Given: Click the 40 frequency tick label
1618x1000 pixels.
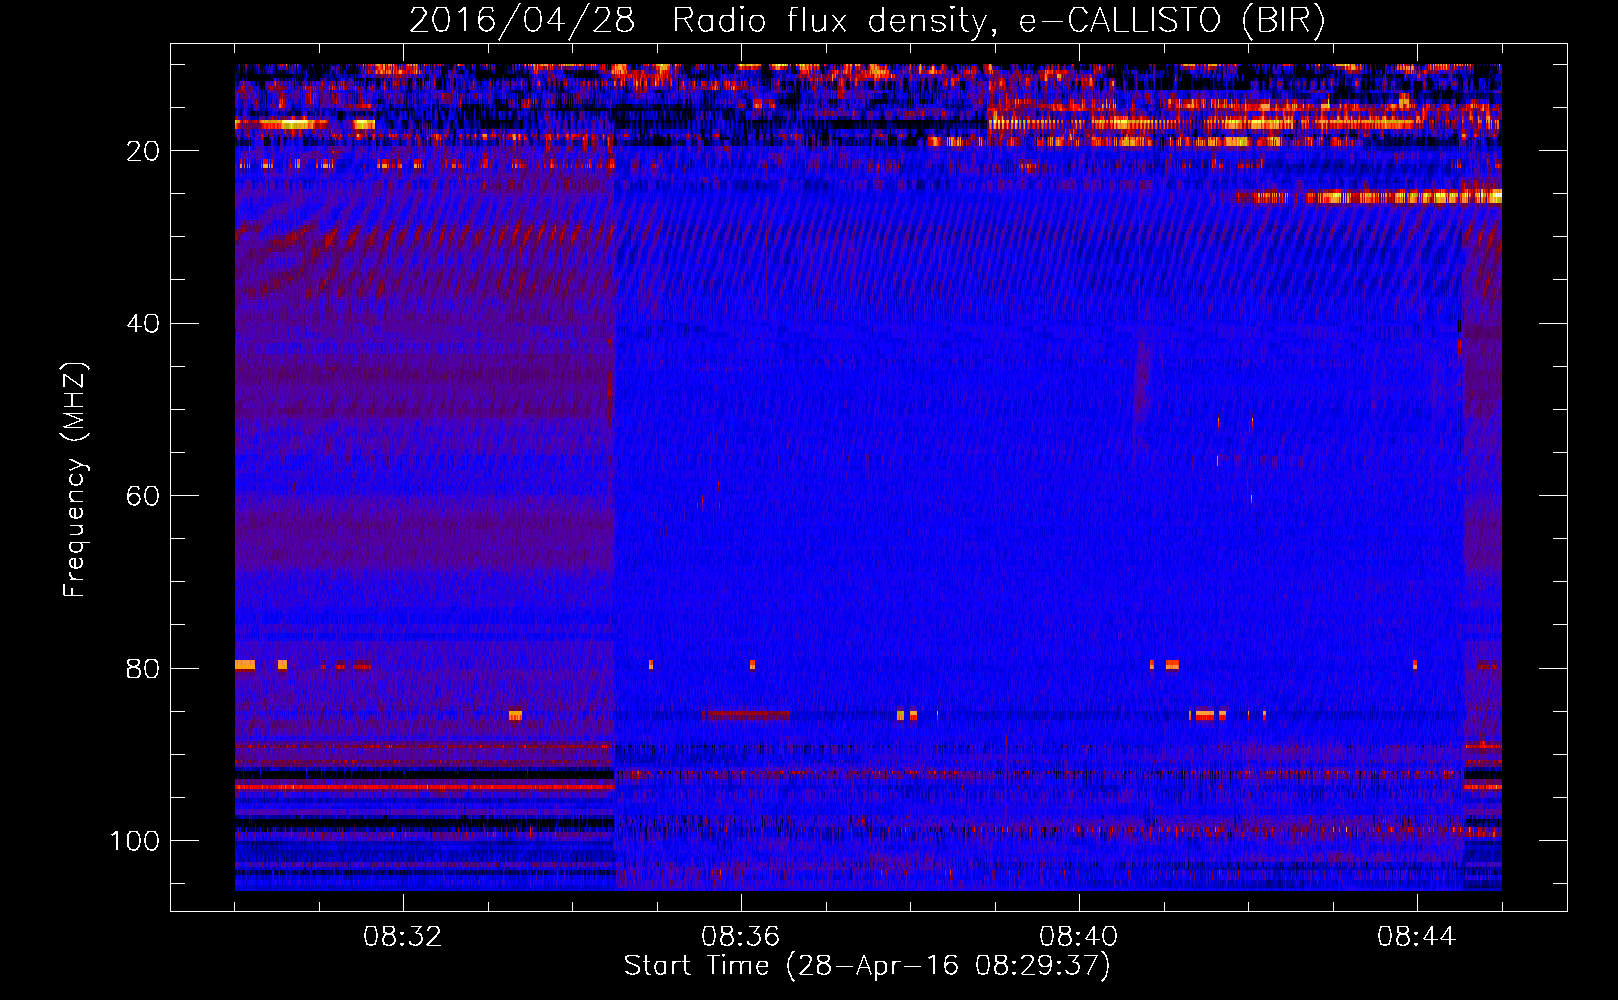Looking at the screenshot, I should tap(143, 324).
